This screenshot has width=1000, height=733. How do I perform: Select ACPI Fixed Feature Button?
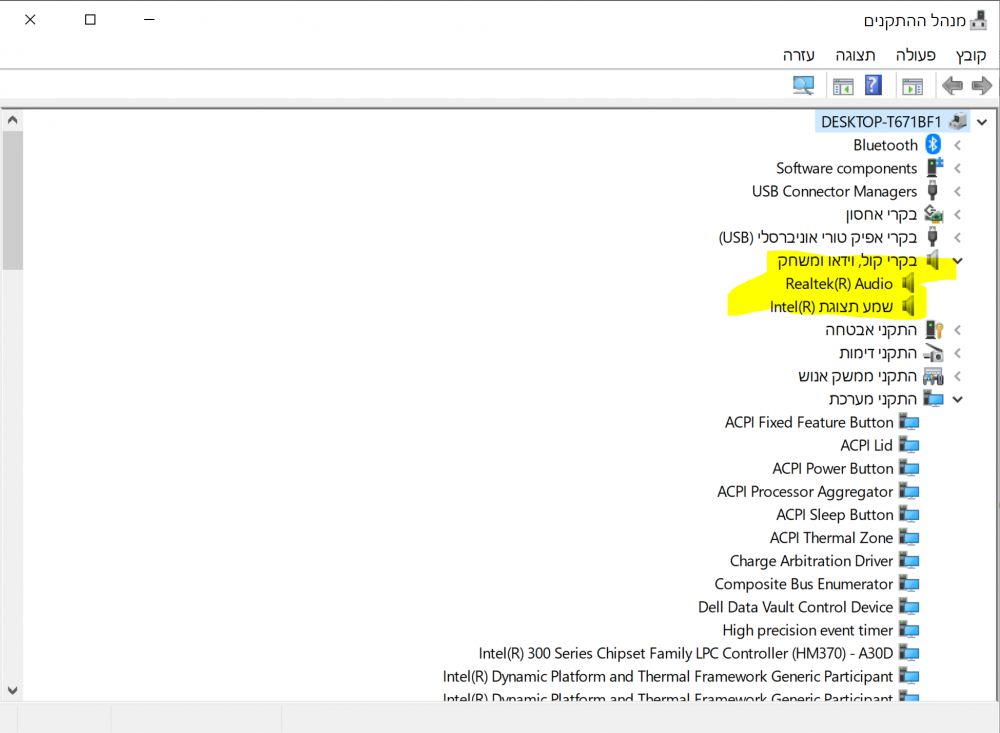pyautogui.click(x=809, y=422)
